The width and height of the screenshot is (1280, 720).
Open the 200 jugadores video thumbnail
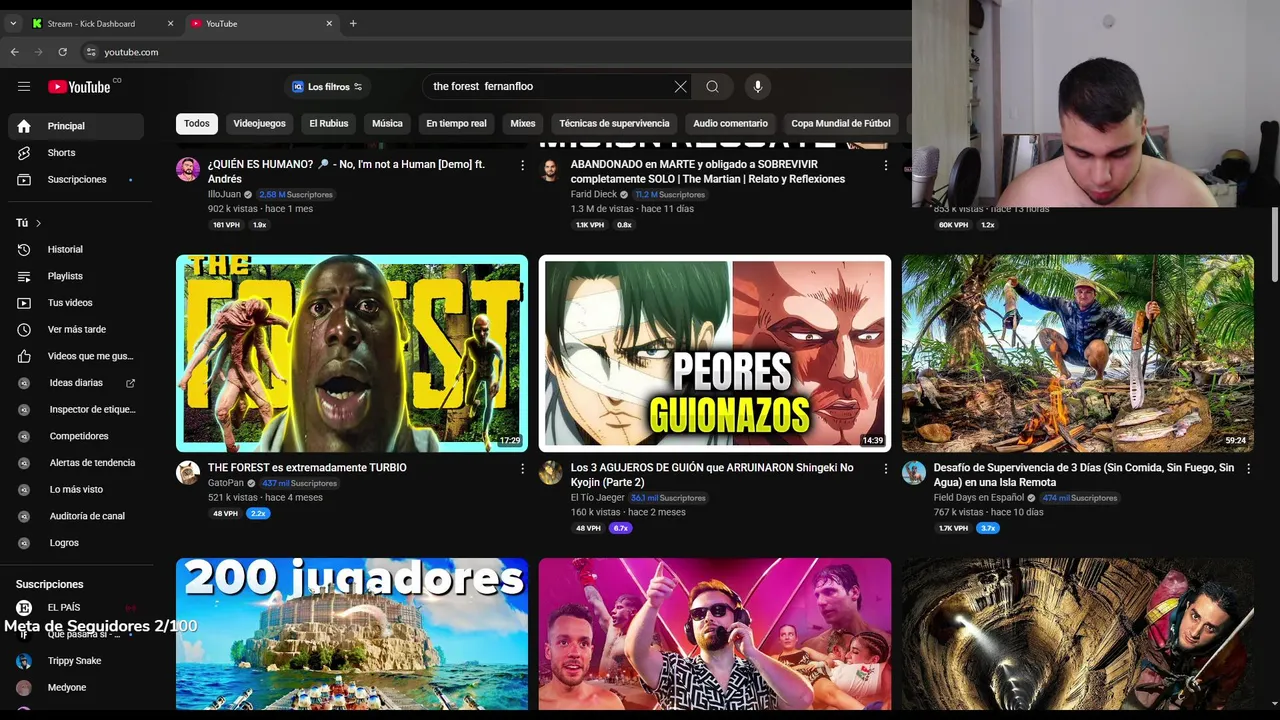[352, 634]
